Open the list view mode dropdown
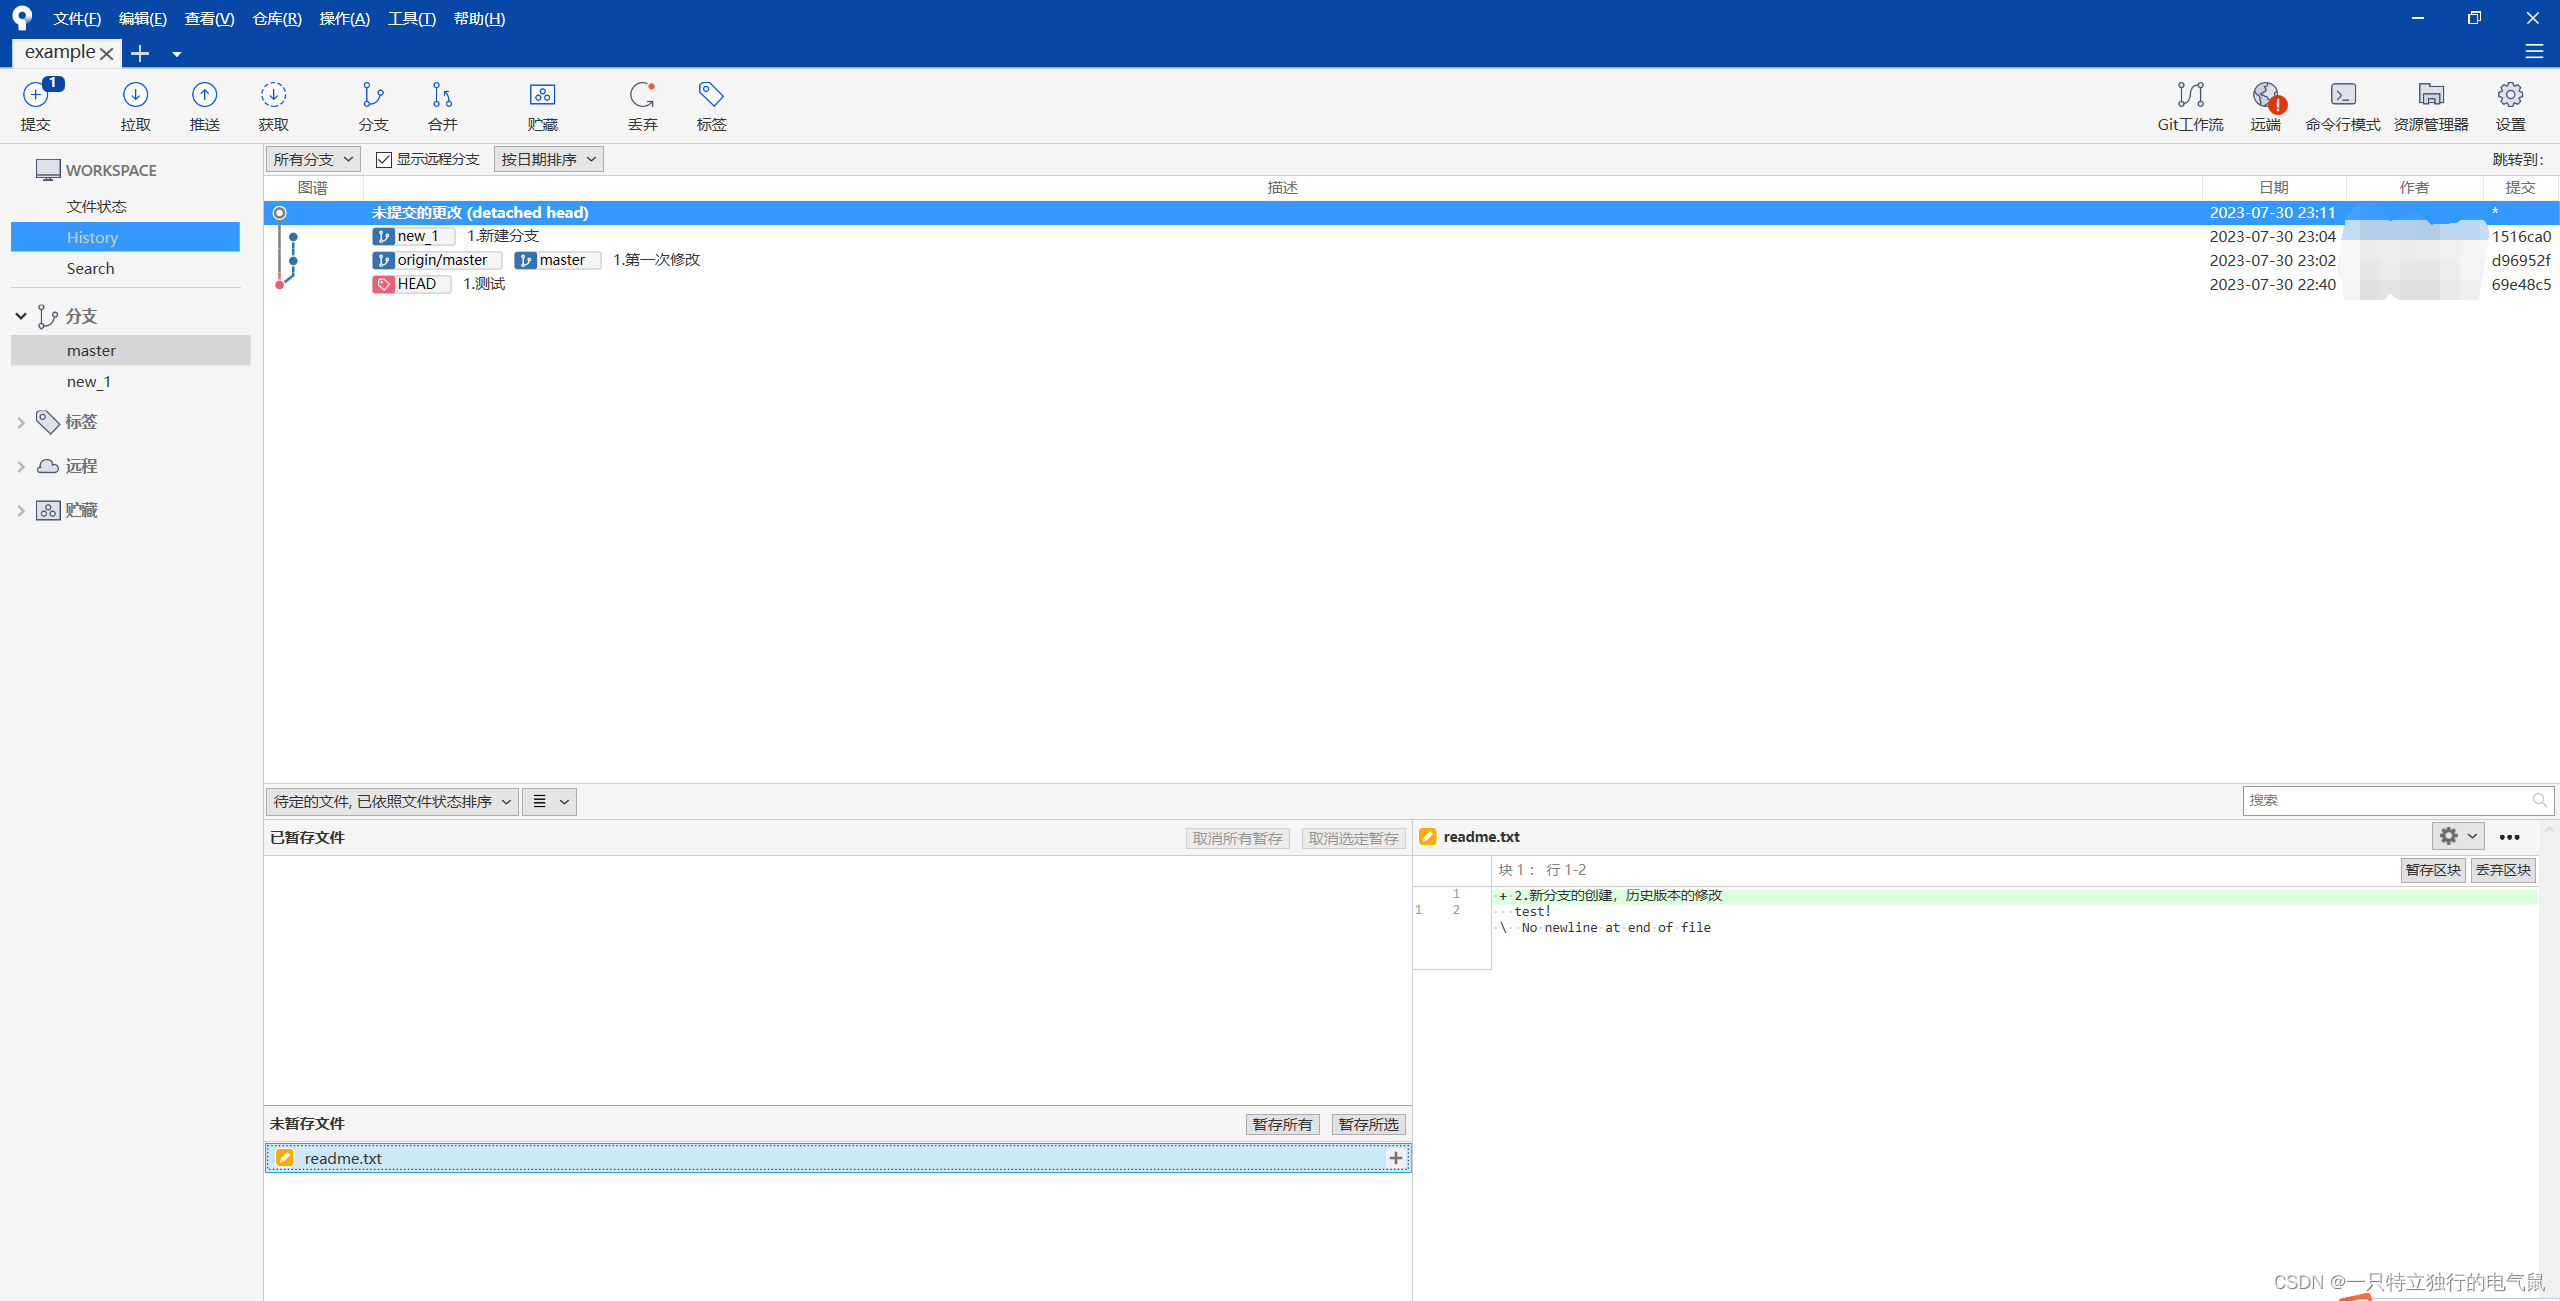This screenshot has width=2560, height=1301. (x=549, y=801)
